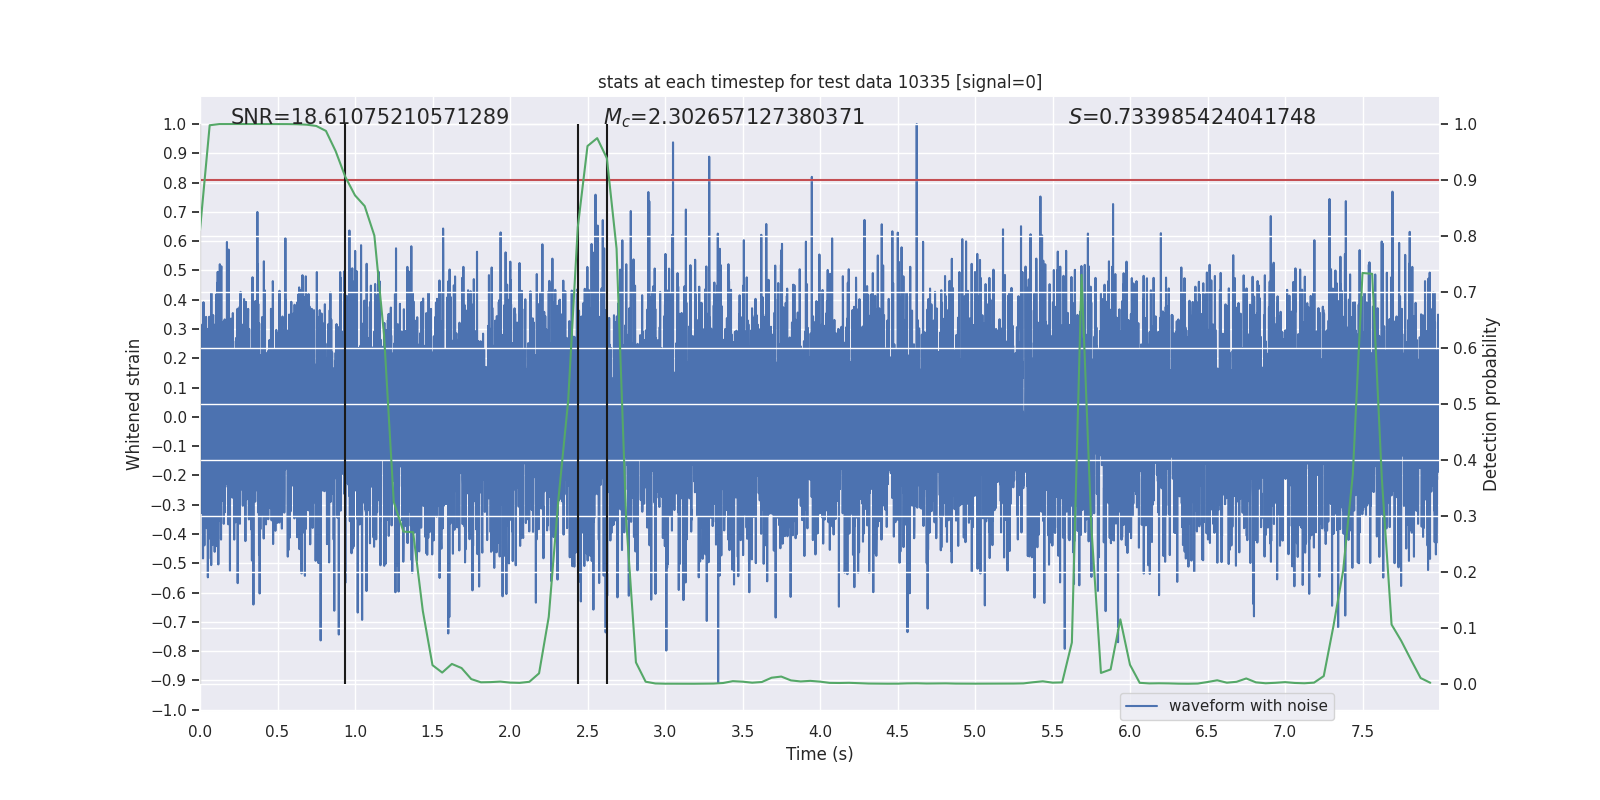Click the blue line sample in the legend

click(x=1142, y=706)
